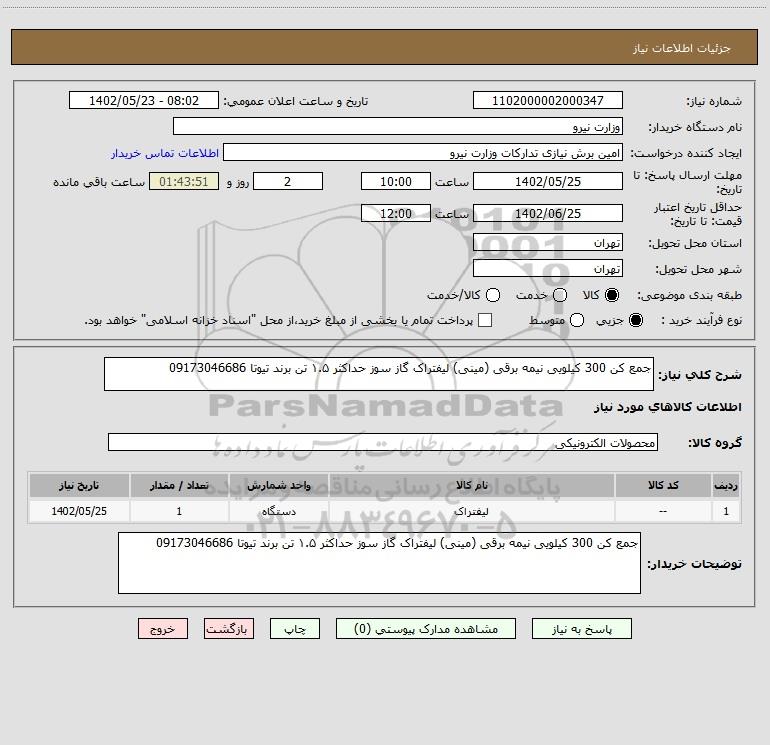Click the remaining days field showing 2
Viewport: 770px width, 745px height.
click(x=288, y=181)
